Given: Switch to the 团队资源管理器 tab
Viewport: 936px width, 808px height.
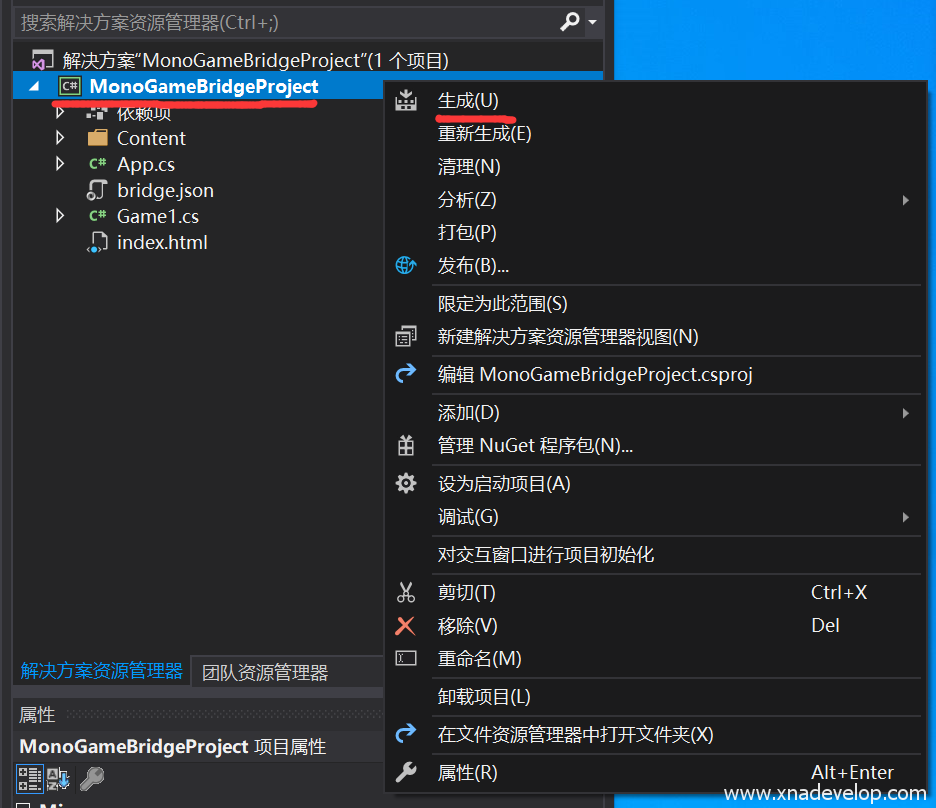Looking at the screenshot, I should pyautogui.click(x=265, y=672).
